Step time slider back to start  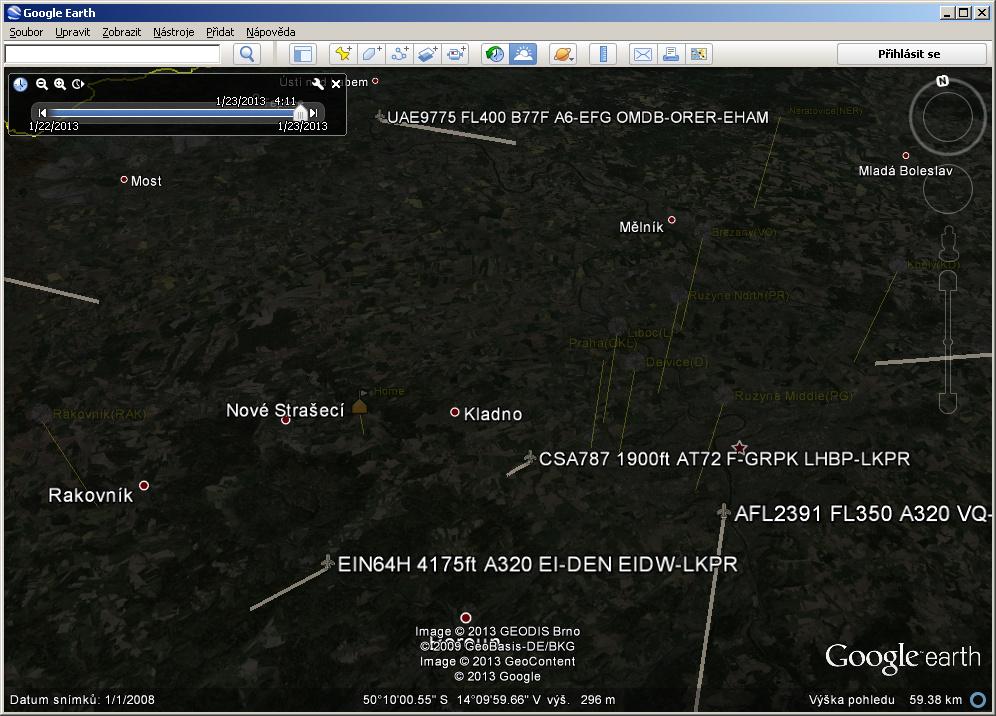point(42,112)
